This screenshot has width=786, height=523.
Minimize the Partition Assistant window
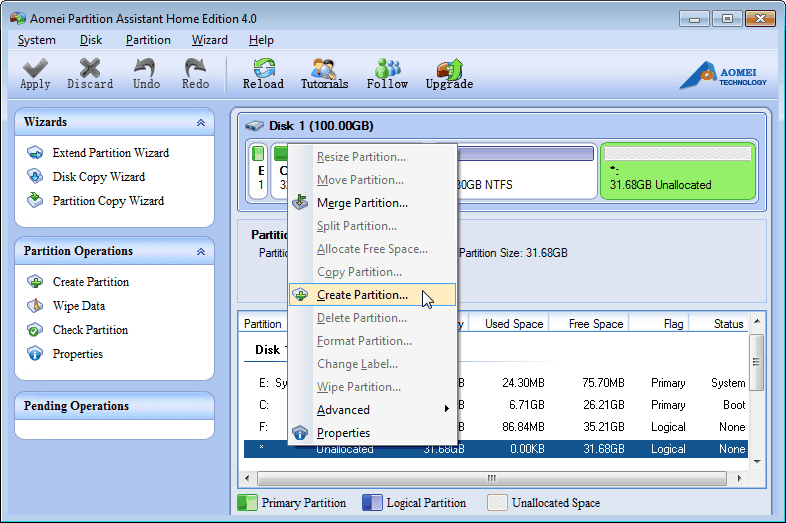(x=694, y=19)
